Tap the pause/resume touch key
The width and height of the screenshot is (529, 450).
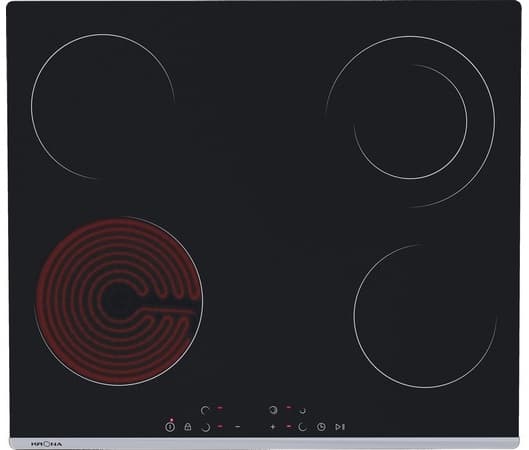[x=340, y=427]
